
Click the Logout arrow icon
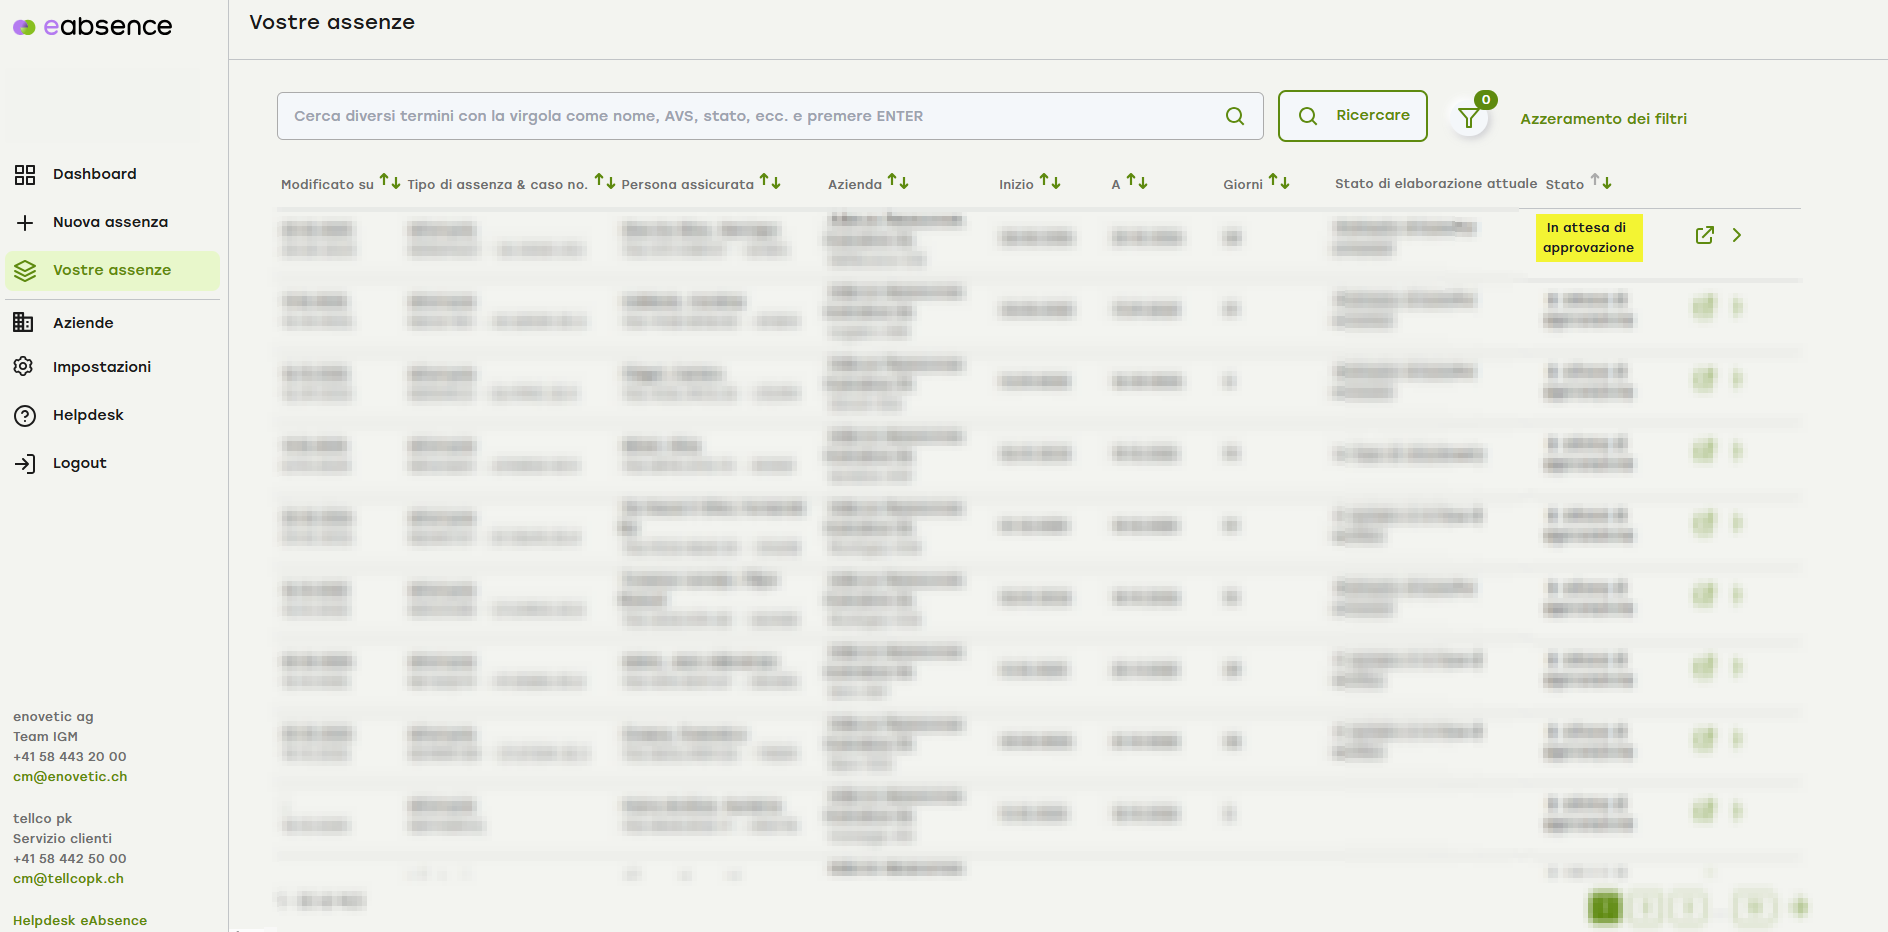[x=25, y=463]
